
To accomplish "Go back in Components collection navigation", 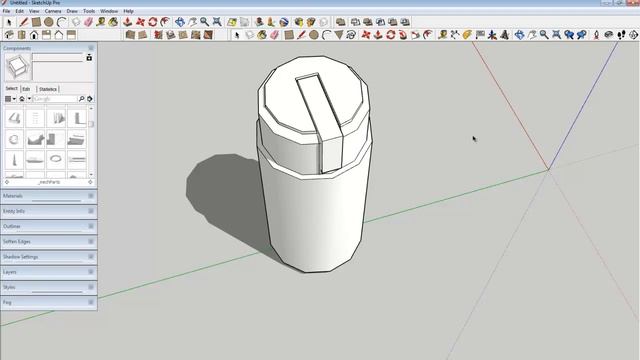I will 7,182.
